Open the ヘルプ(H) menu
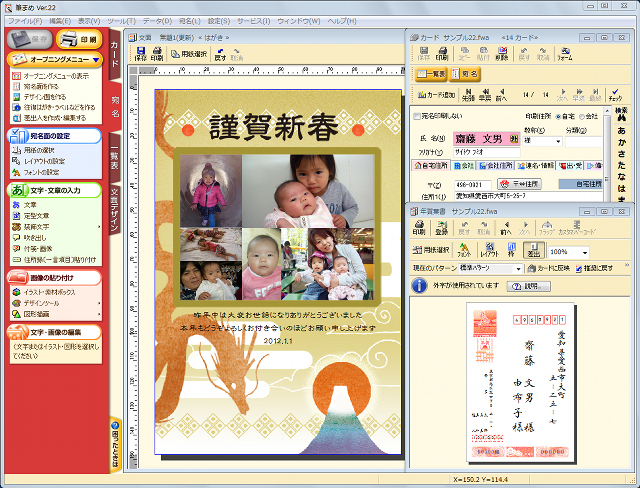This screenshot has height=488, width=640. pos(342,21)
